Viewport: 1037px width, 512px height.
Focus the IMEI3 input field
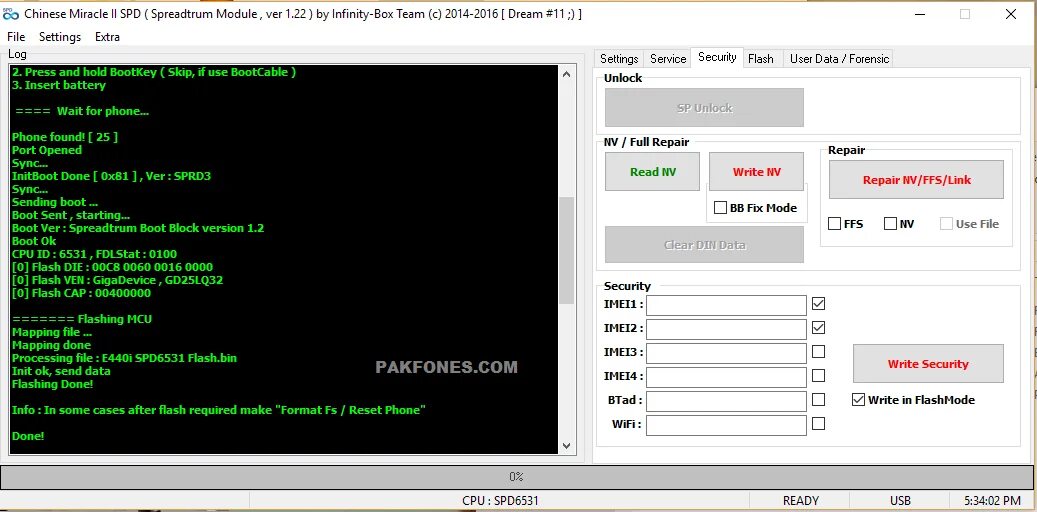coord(726,353)
